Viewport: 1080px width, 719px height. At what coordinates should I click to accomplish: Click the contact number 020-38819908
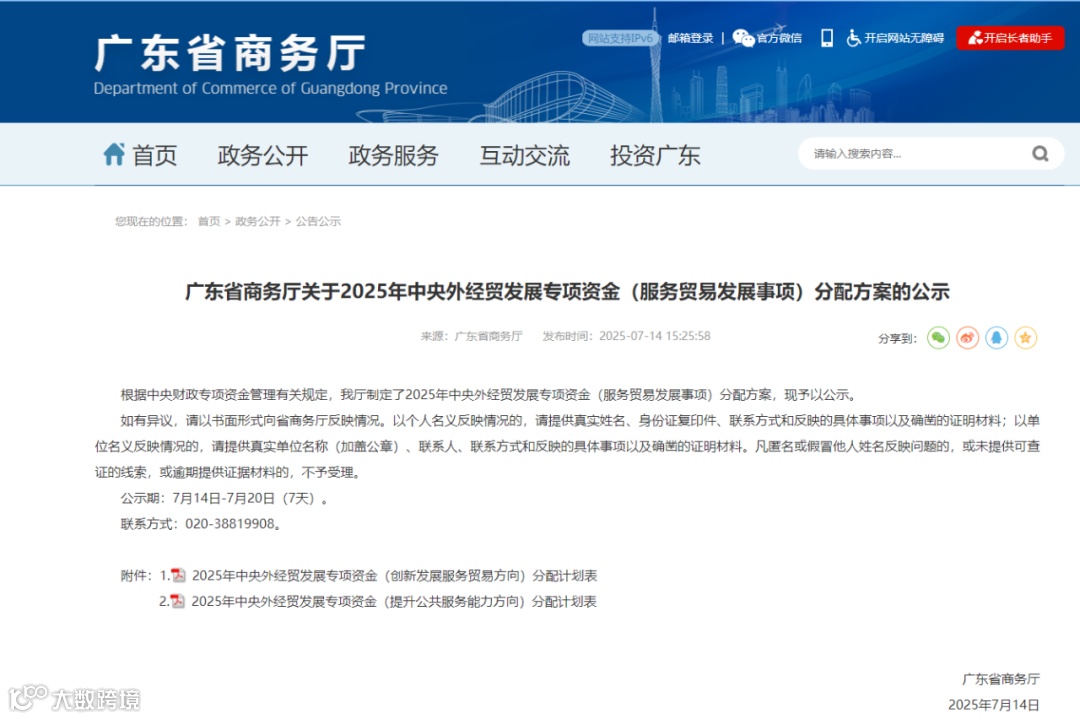229,523
